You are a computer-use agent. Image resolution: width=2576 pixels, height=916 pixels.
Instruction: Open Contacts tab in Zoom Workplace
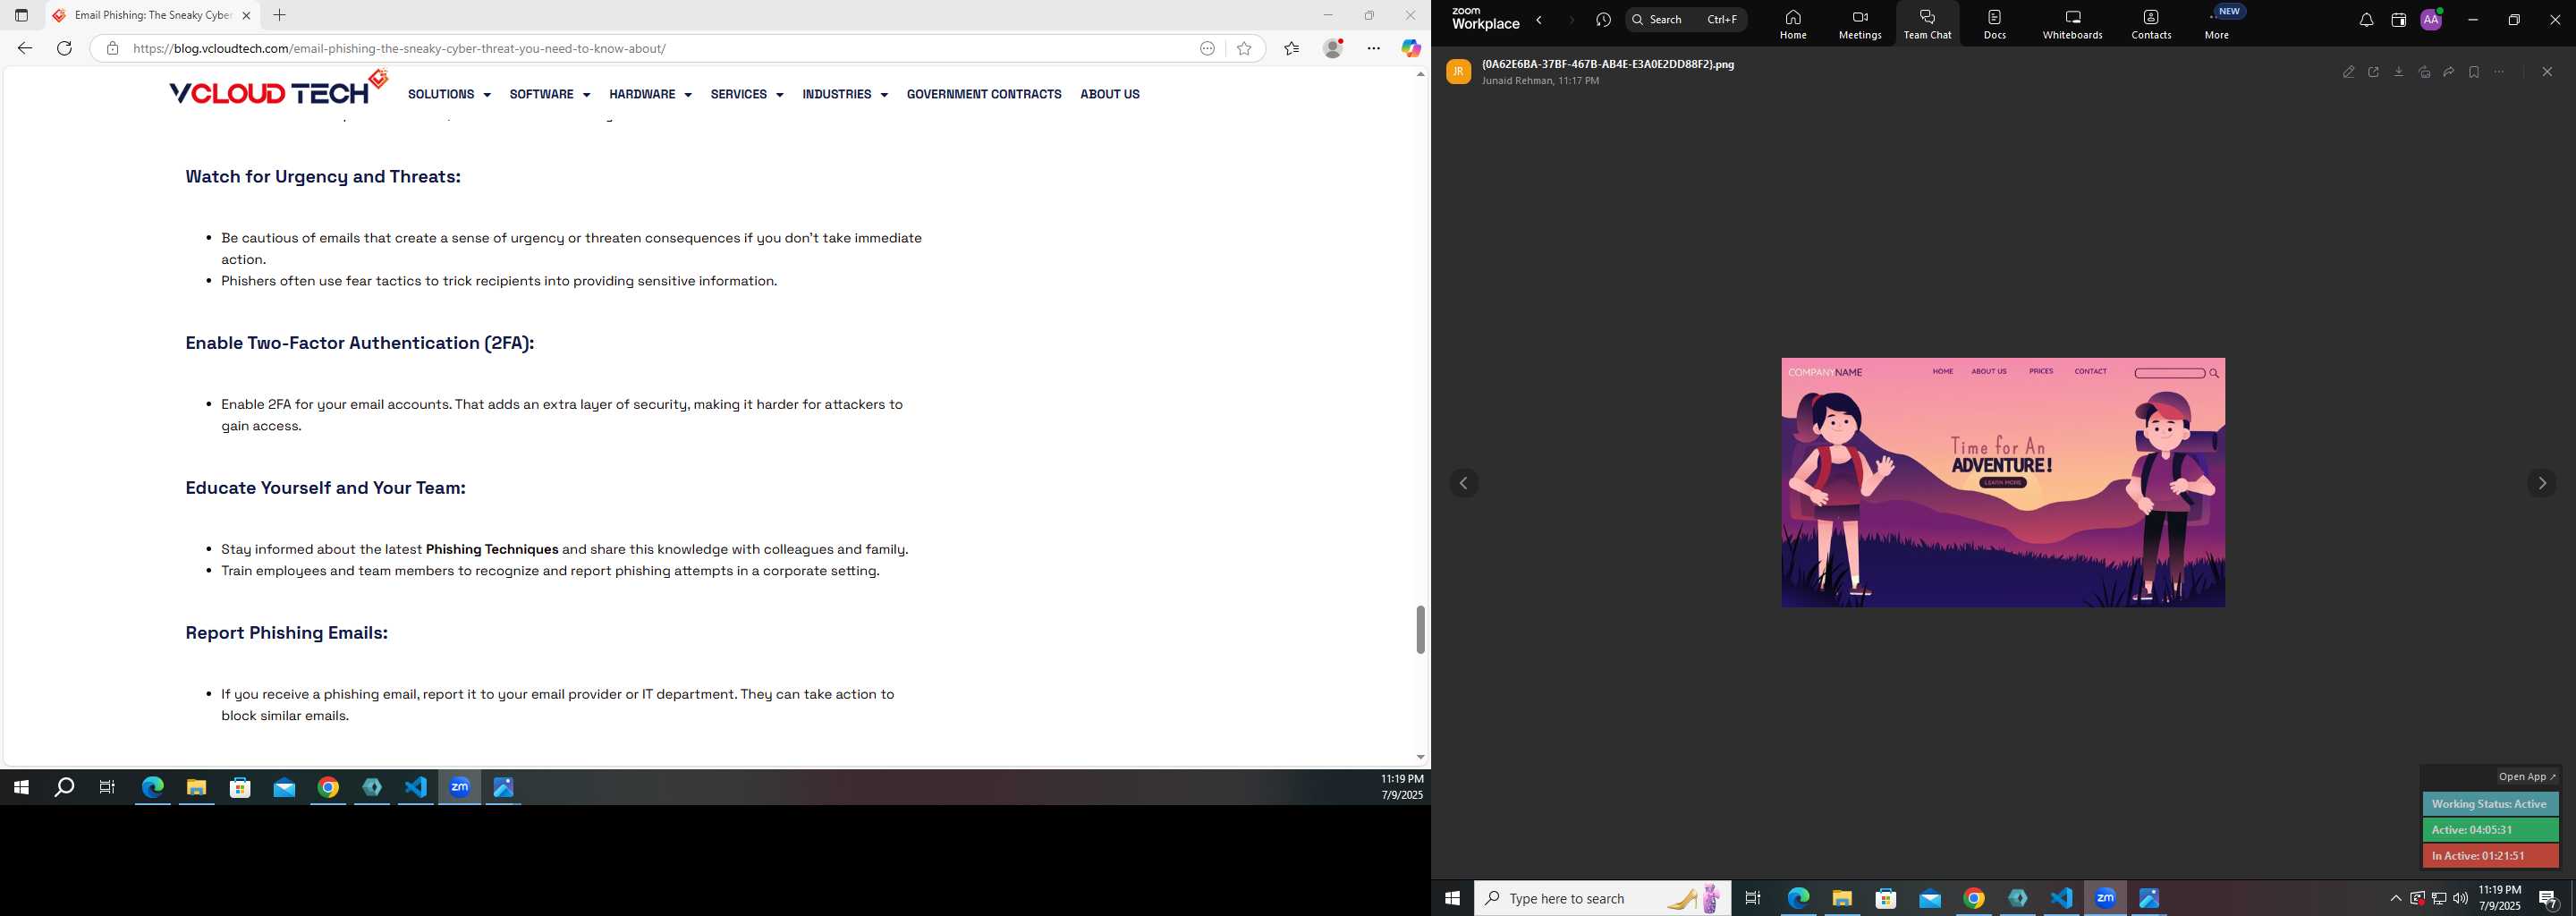pyautogui.click(x=2151, y=24)
